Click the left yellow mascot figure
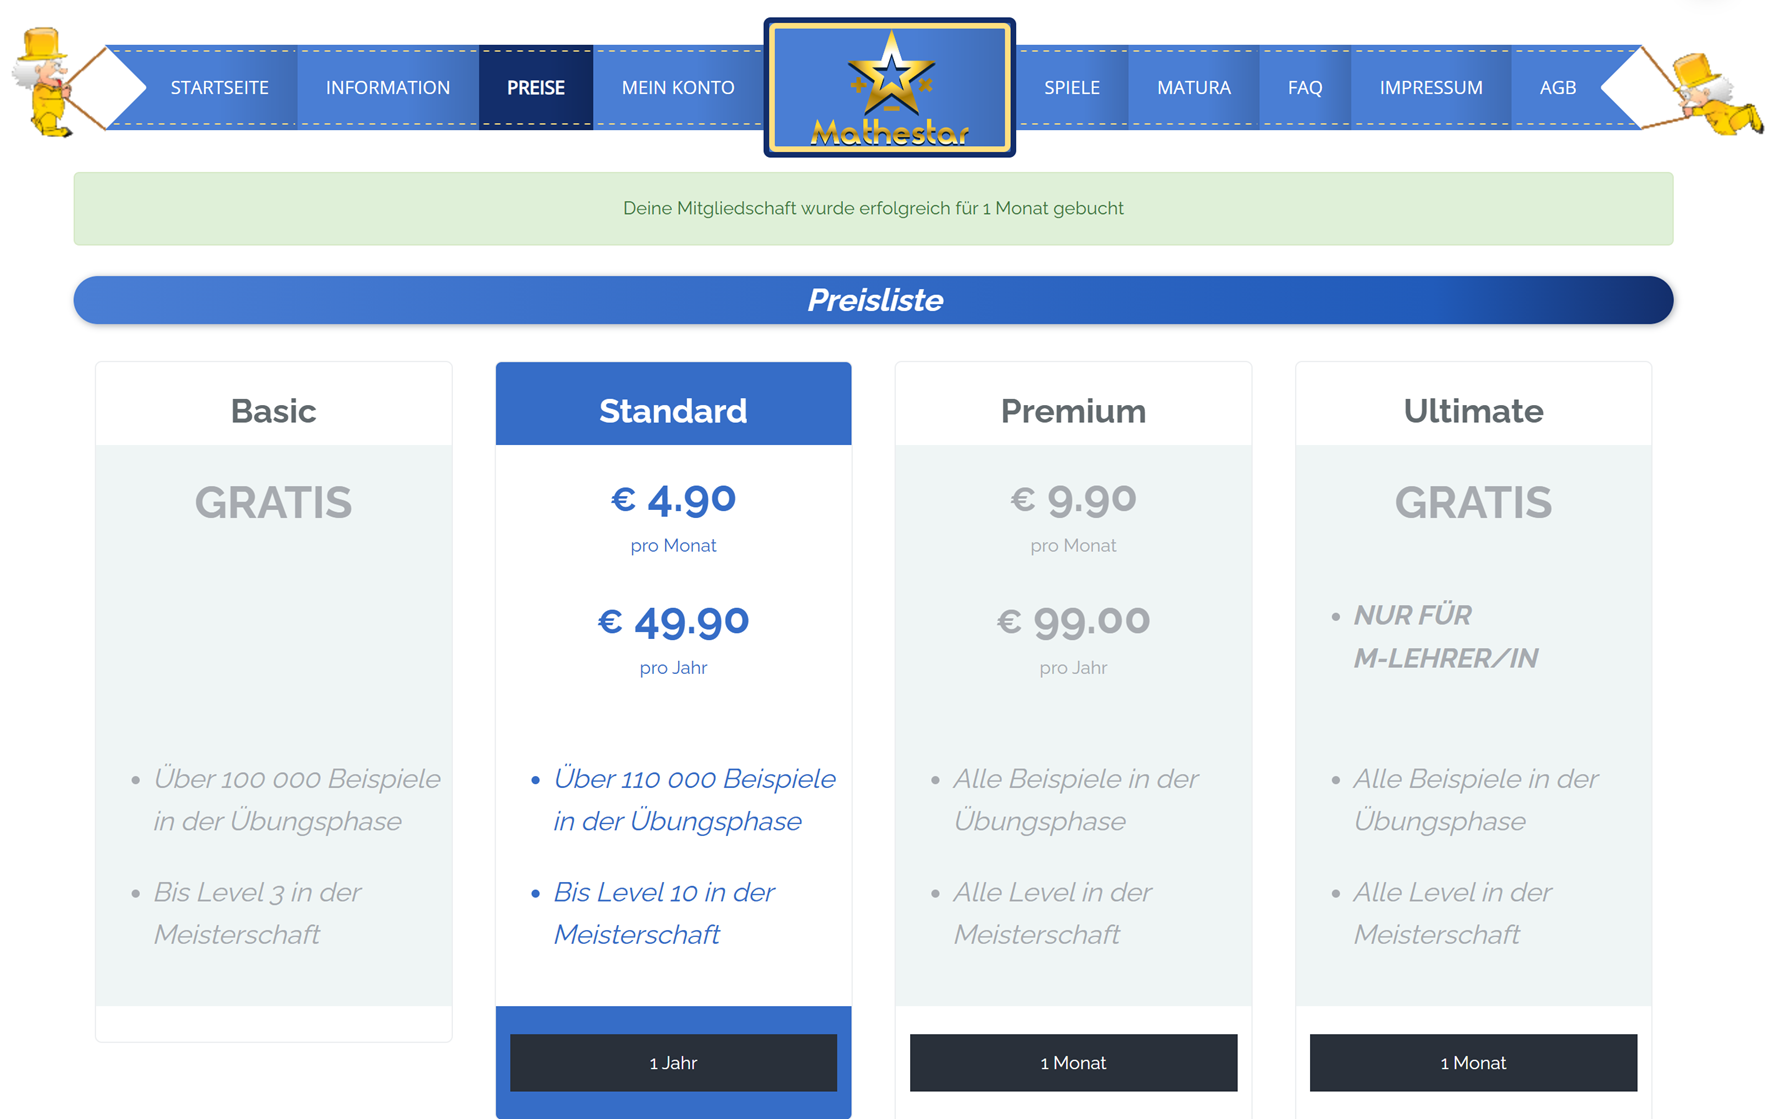The image size is (1772, 1119). tap(43, 82)
